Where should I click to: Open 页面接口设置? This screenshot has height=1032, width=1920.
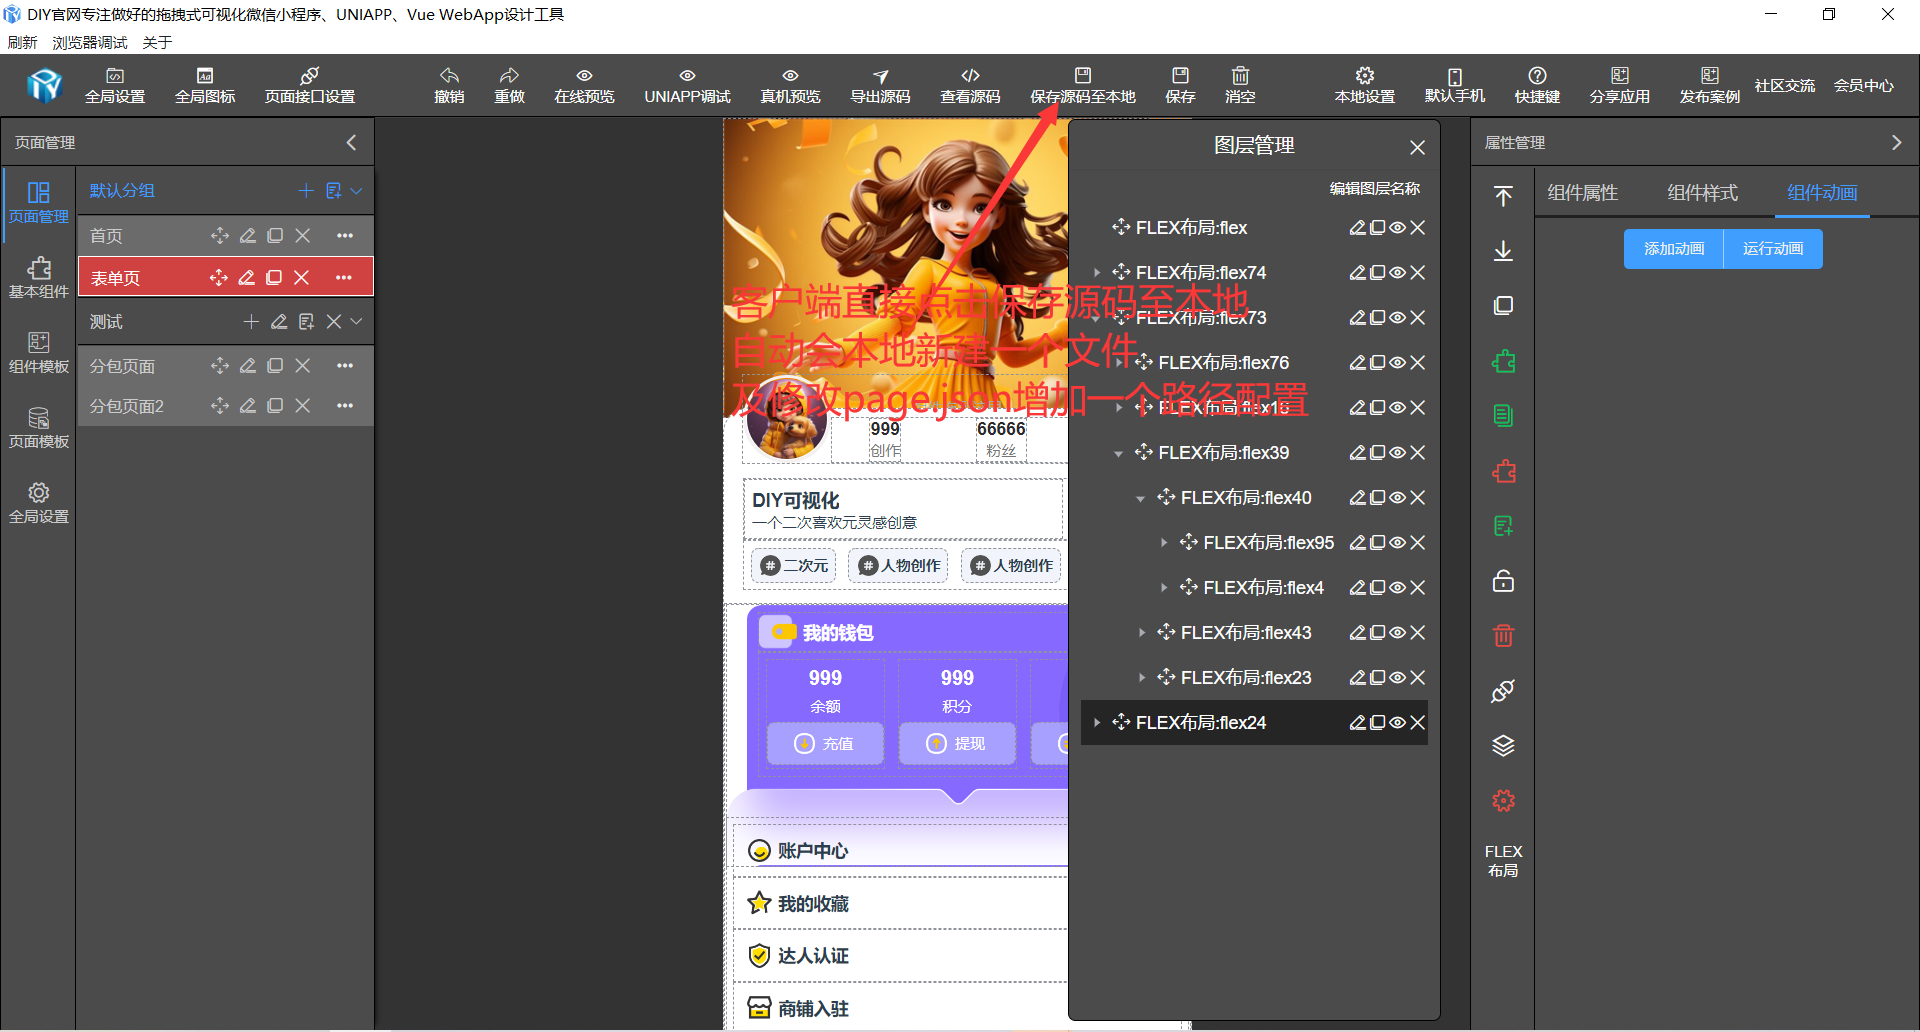(x=310, y=85)
